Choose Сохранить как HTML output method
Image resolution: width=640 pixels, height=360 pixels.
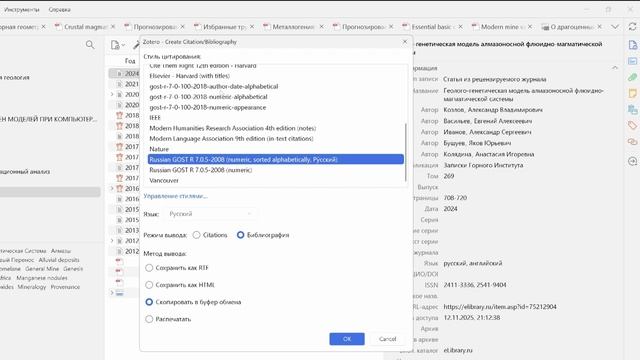[149, 285]
